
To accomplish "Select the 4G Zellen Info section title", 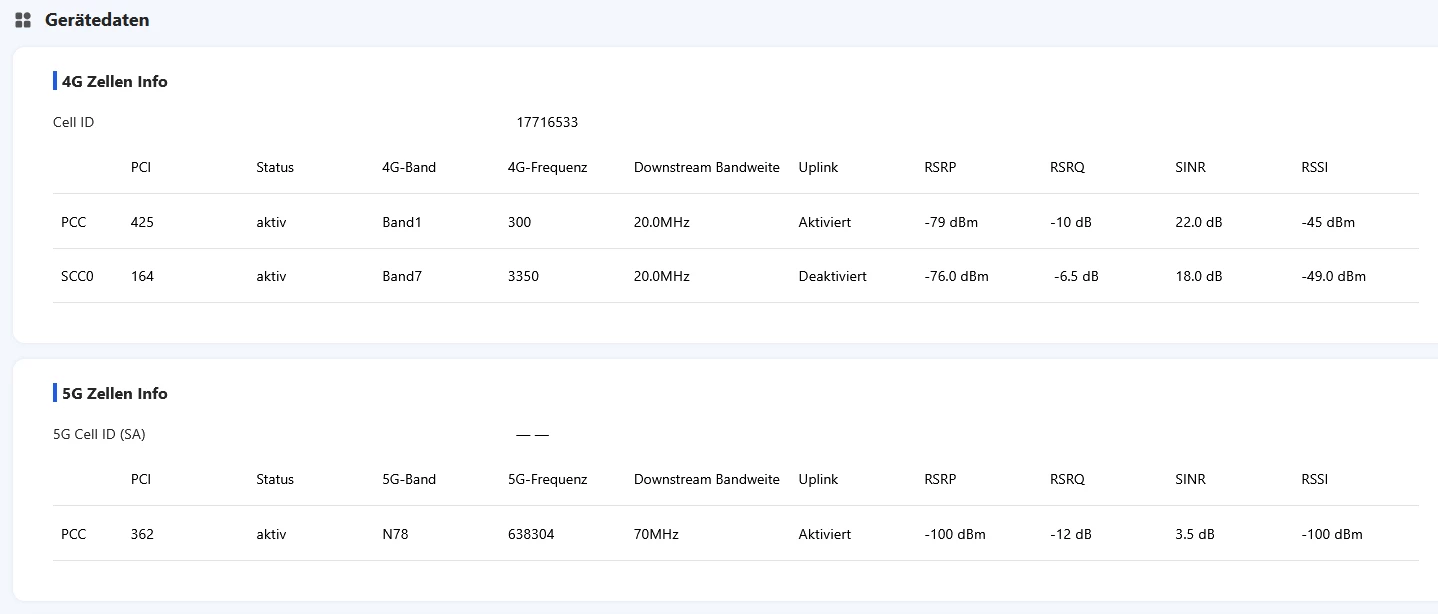I will point(114,82).
